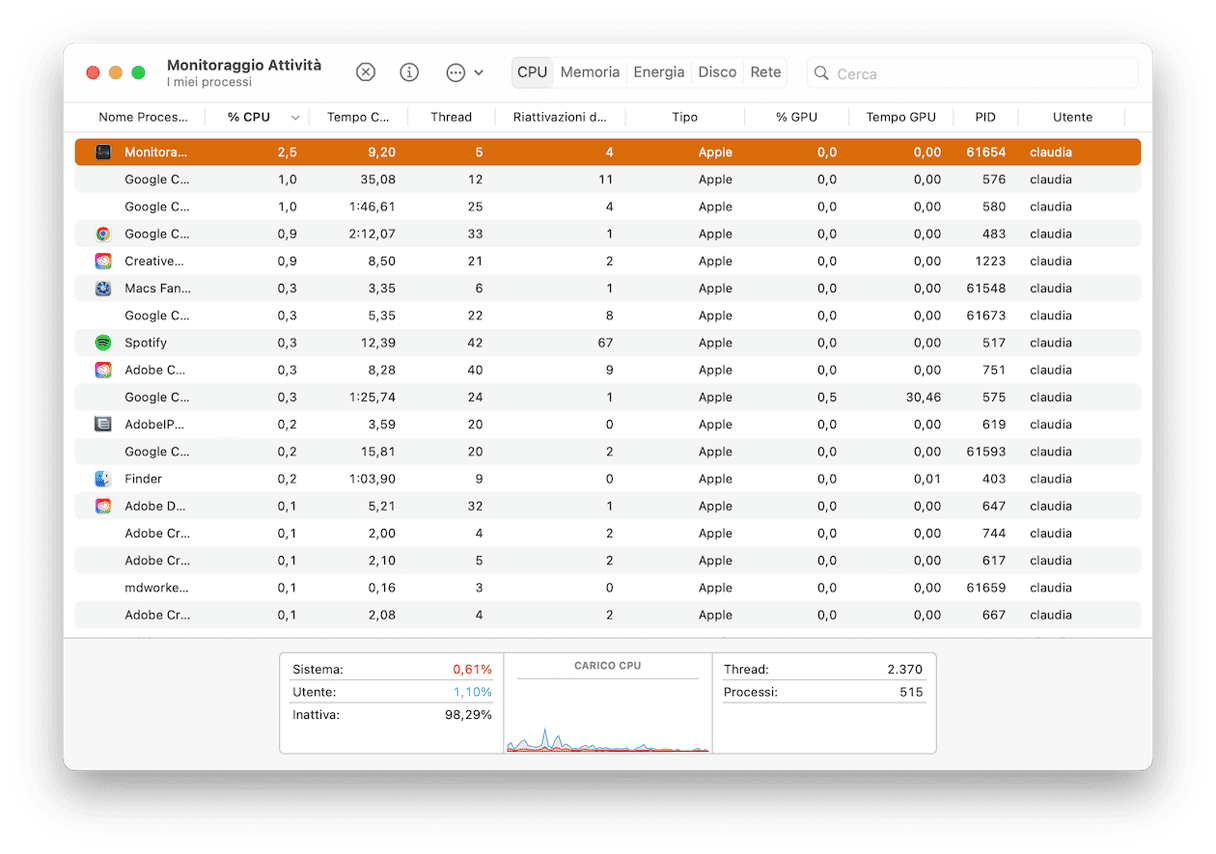Screen dimensions: 1216x854
Task: Expand the chevron beside the ellipsis button
Action: (479, 73)
